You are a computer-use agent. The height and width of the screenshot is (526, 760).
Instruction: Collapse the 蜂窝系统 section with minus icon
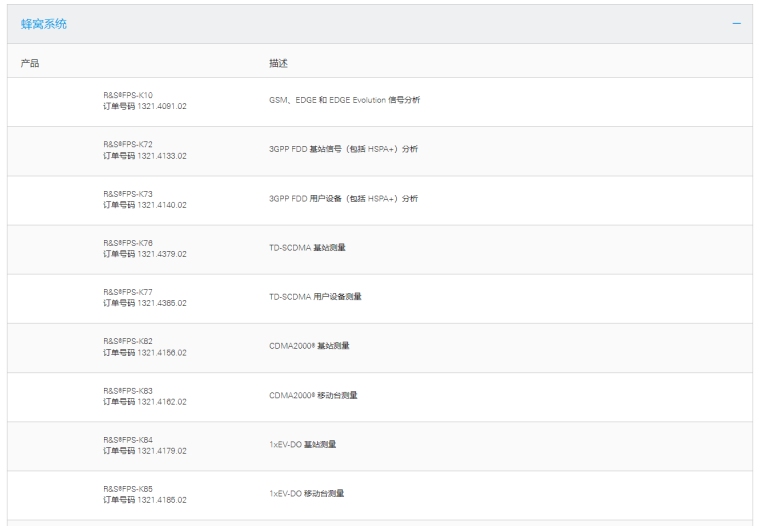[737, 23]
